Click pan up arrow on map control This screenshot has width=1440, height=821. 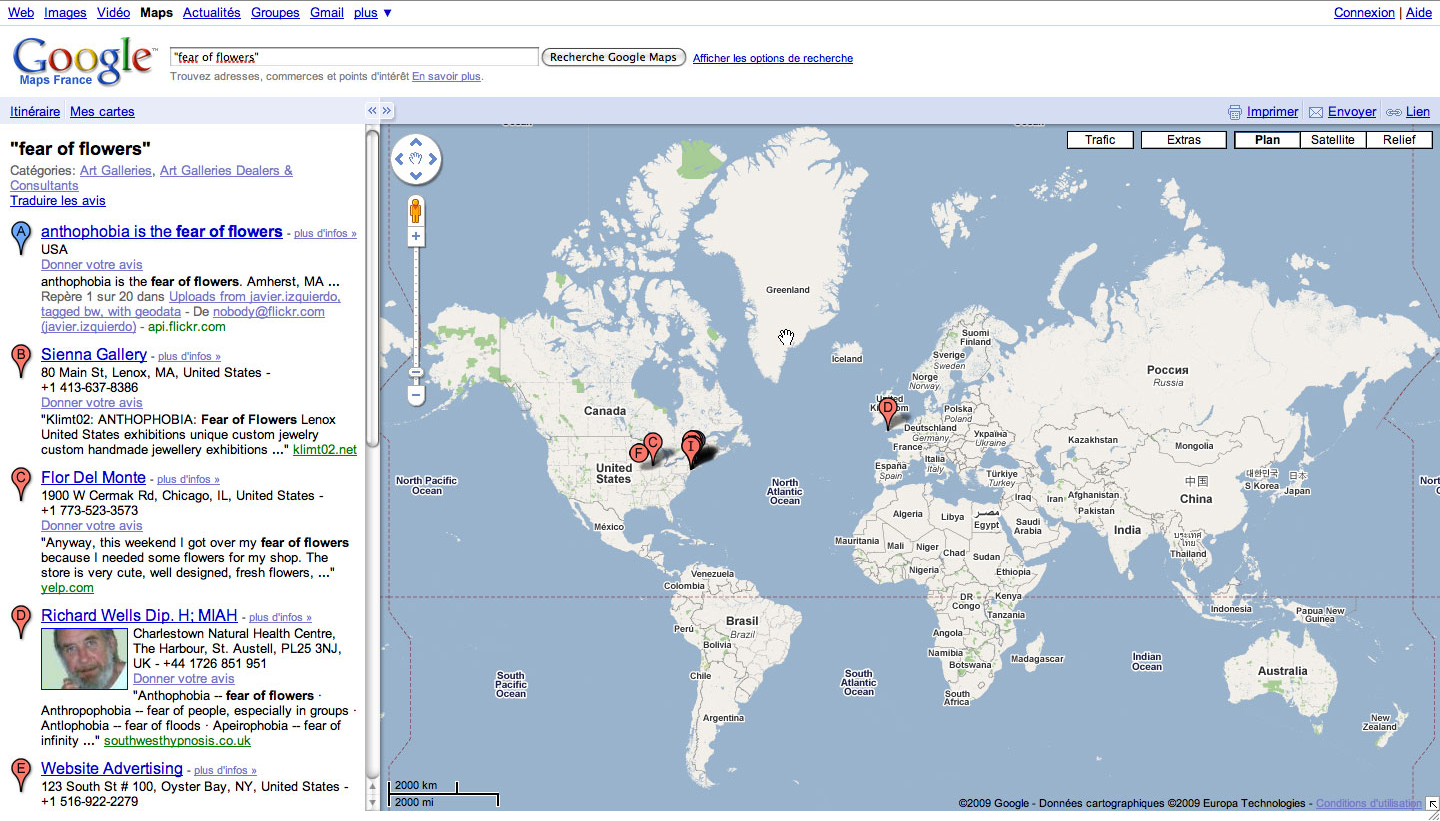click(x=416, y=143)
